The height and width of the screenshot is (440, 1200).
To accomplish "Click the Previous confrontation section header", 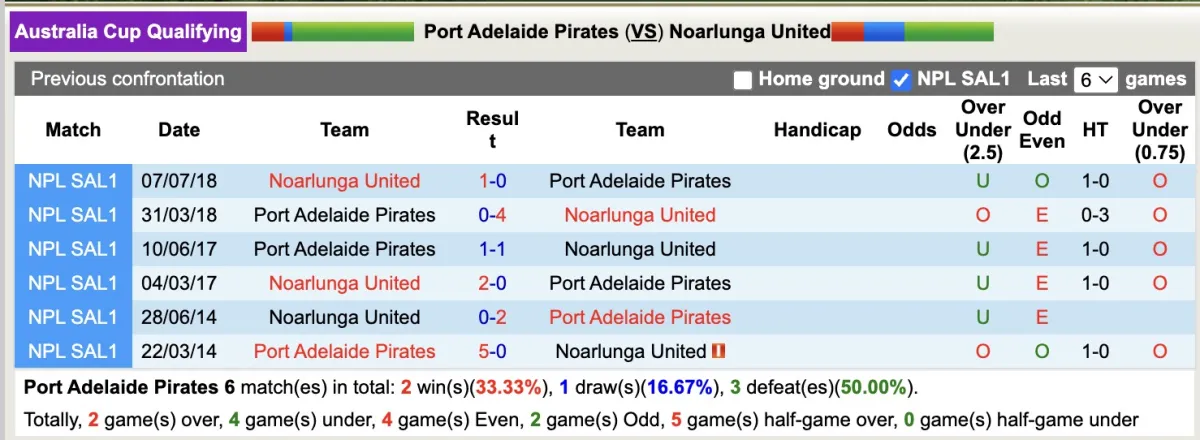I will [x=128, y=79].
